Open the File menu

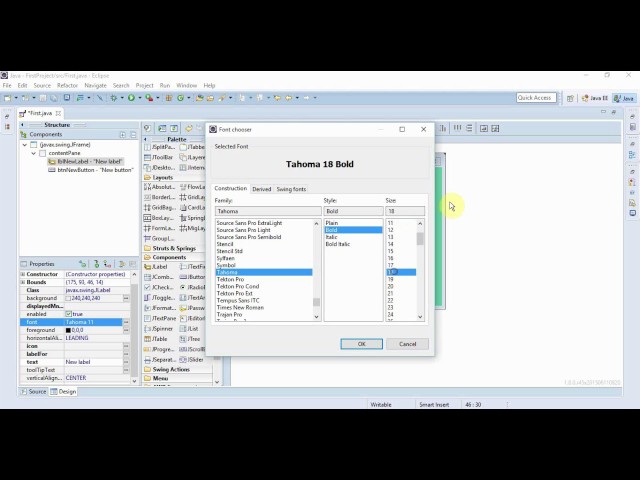7,85
